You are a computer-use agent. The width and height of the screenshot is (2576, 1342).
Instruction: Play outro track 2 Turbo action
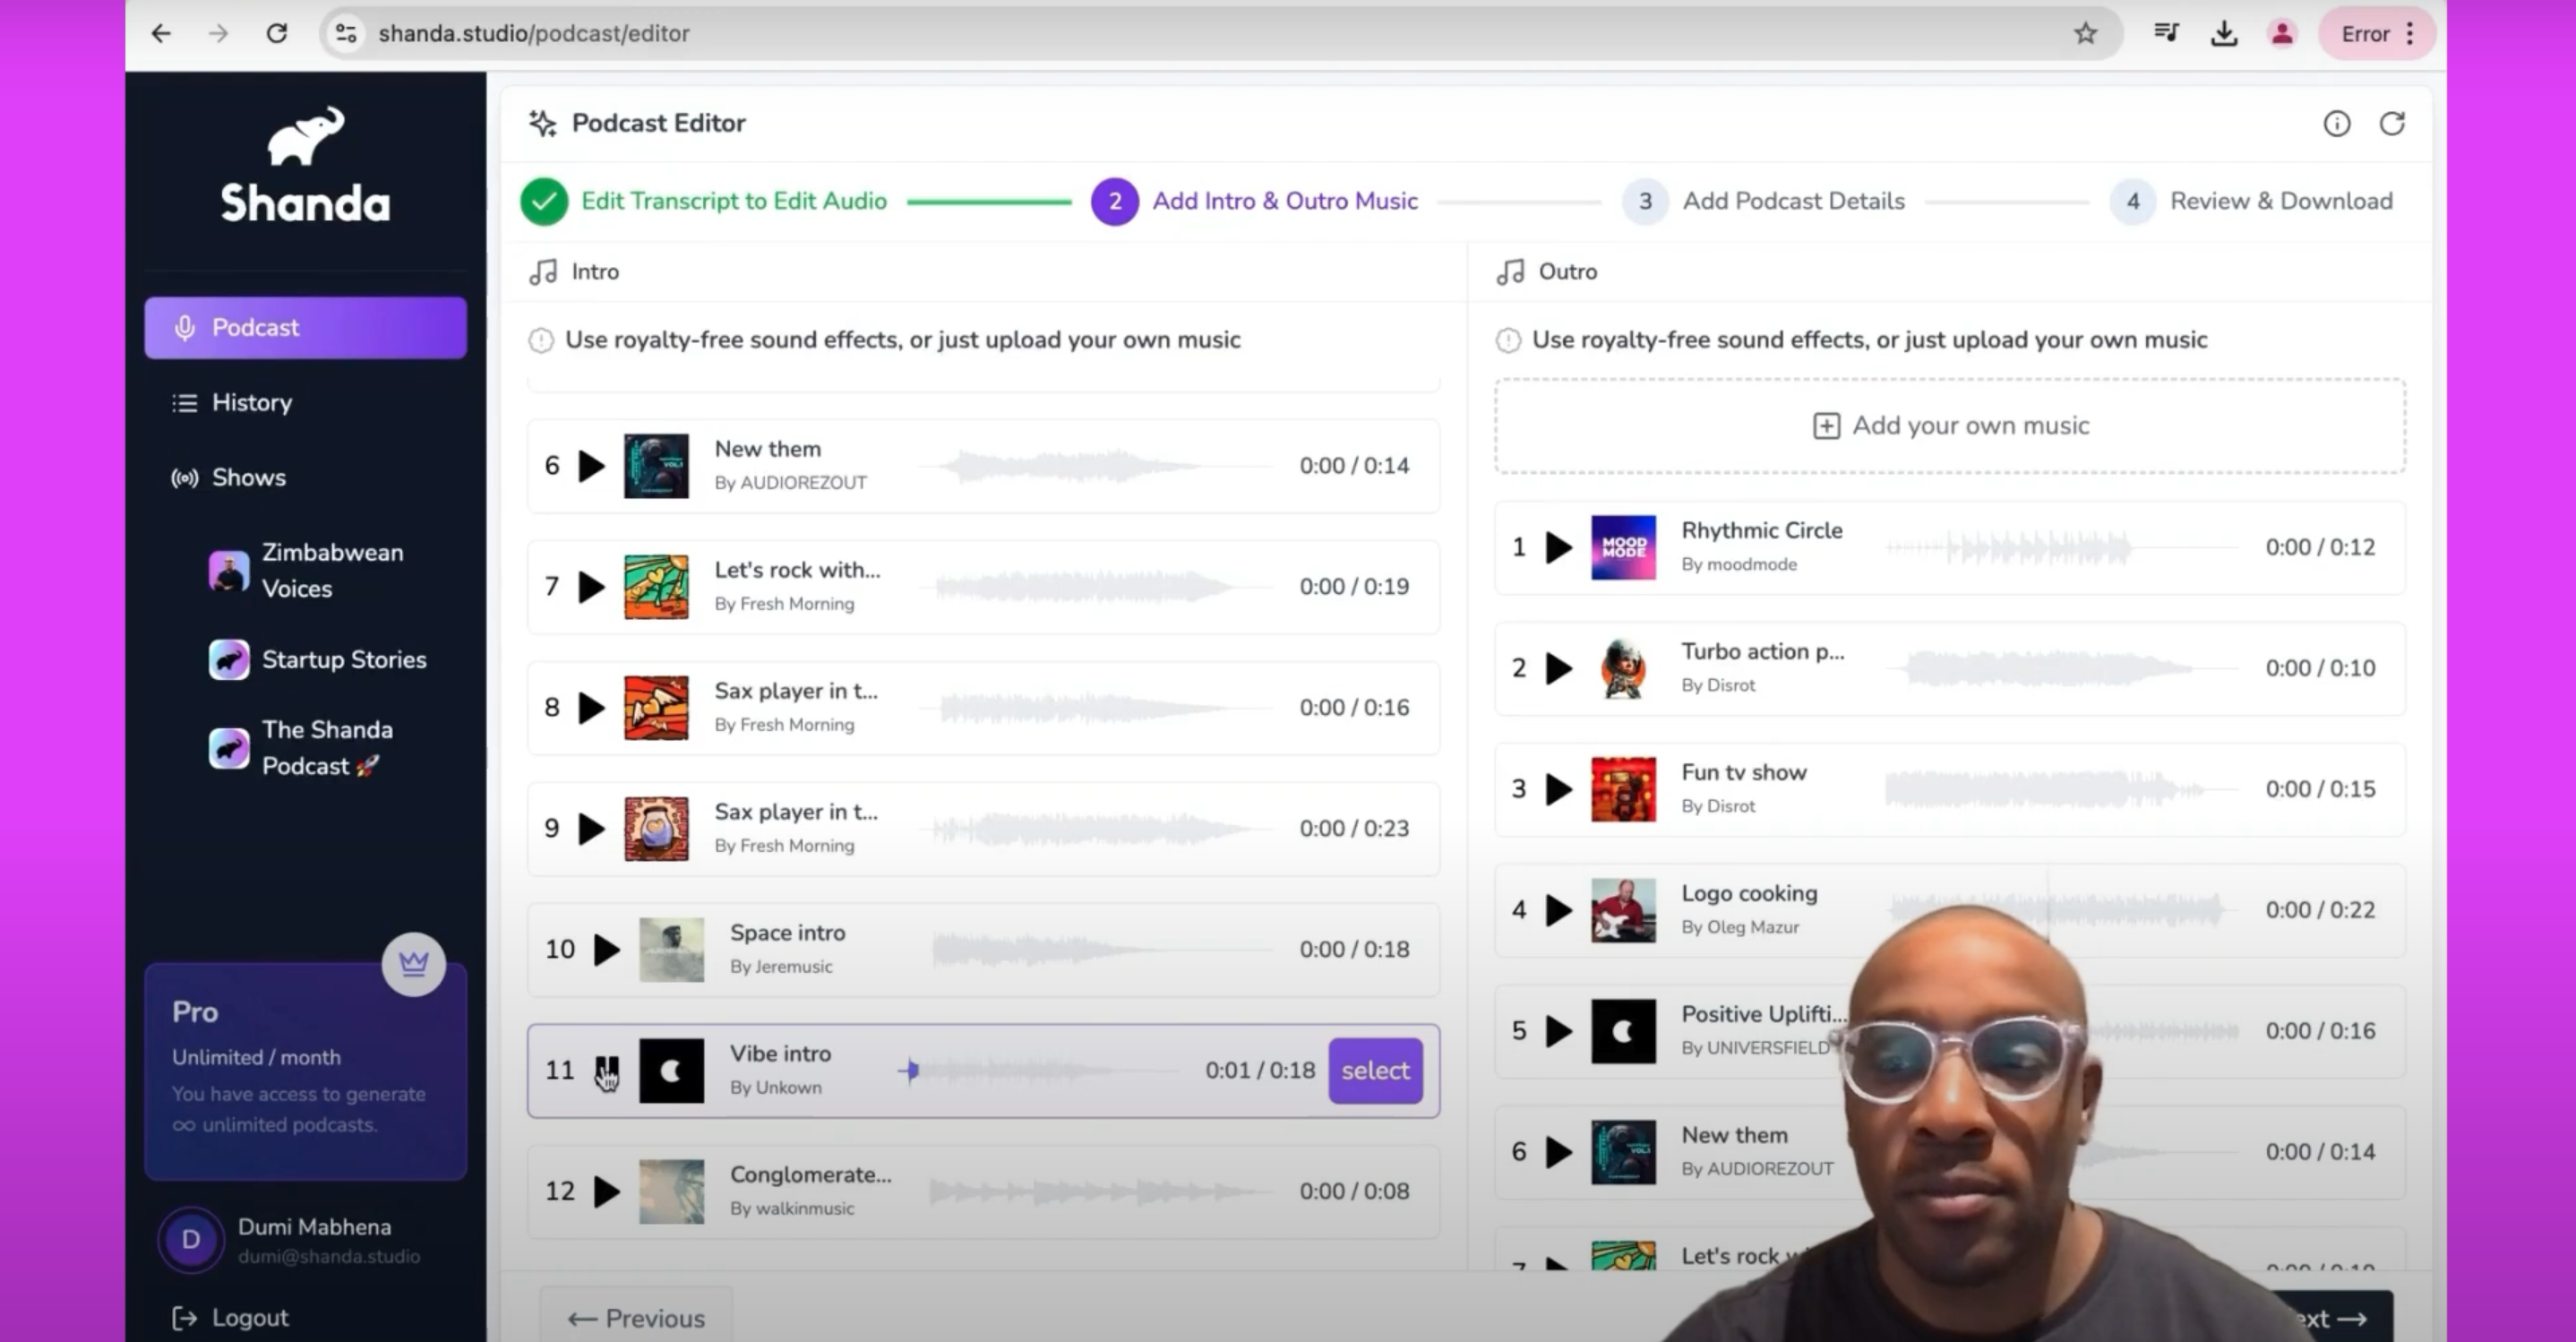tap(1559, 668)
